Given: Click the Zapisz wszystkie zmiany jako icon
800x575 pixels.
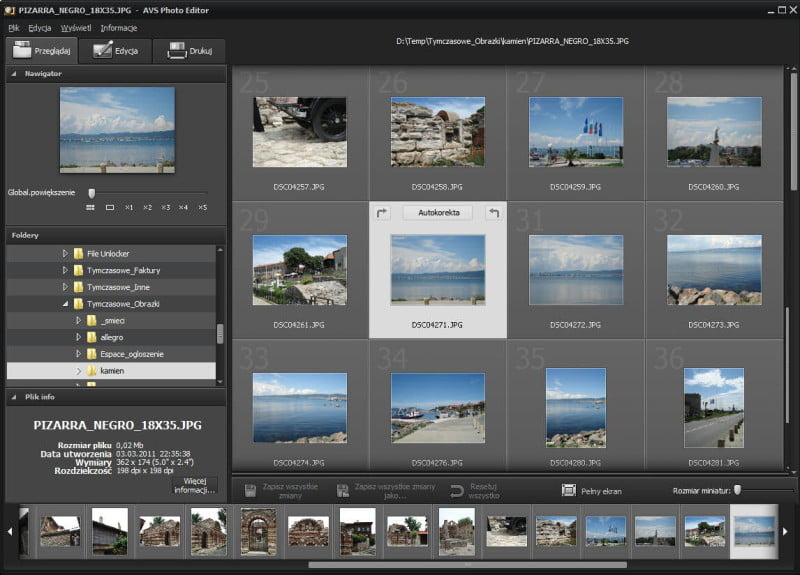Looking at the screenshot, I should [x=343, y=491].
